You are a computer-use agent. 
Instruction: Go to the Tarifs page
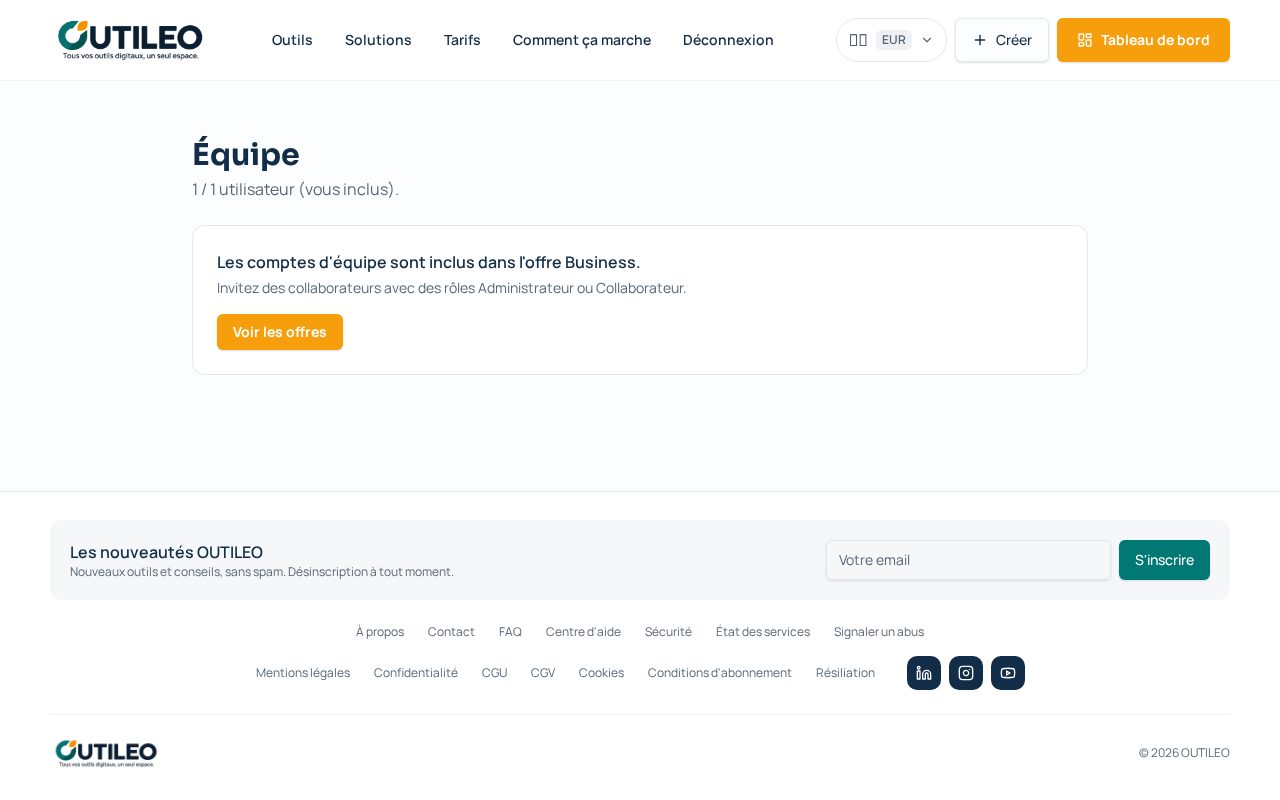pos(462,40)
